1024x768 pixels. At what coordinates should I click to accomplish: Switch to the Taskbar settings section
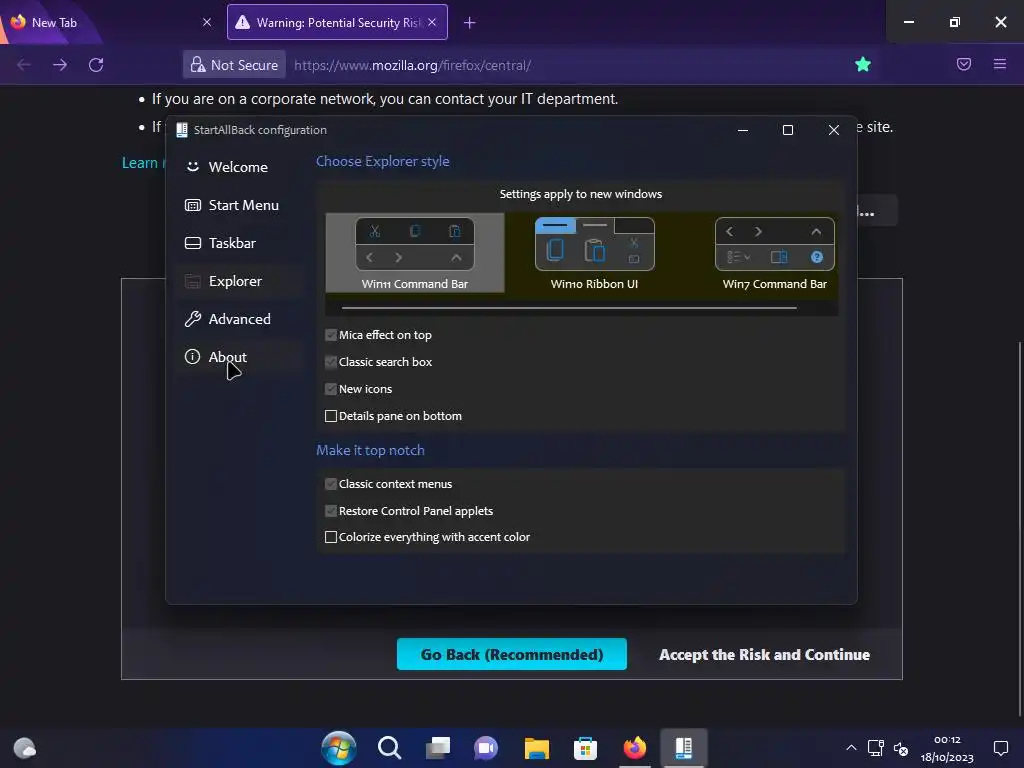[238, 243]
